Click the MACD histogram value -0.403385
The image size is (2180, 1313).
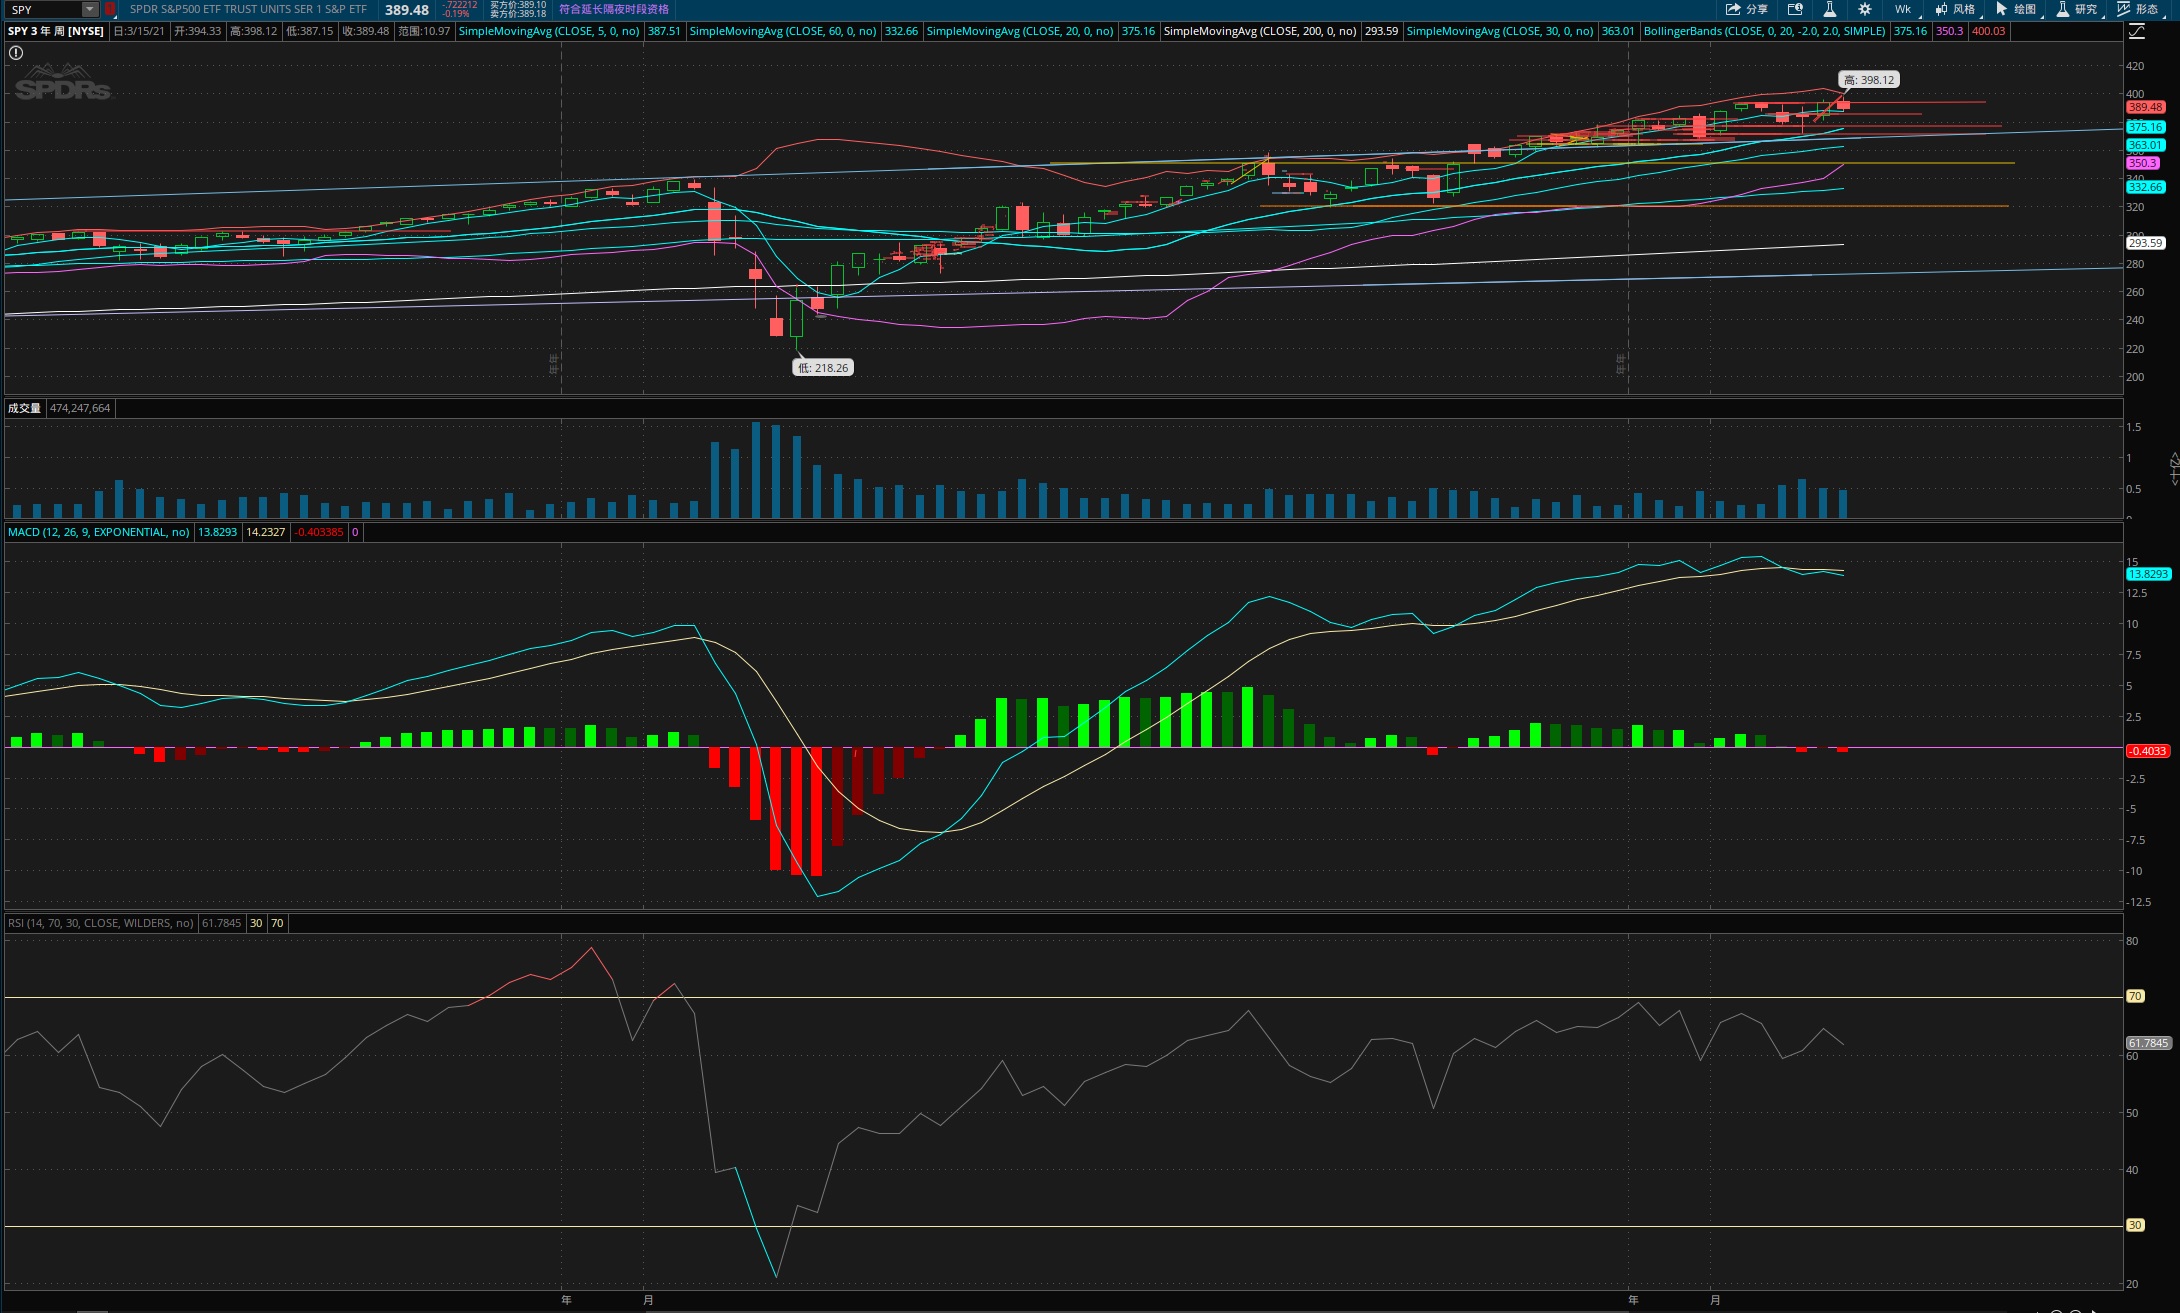tap(319, 532)
